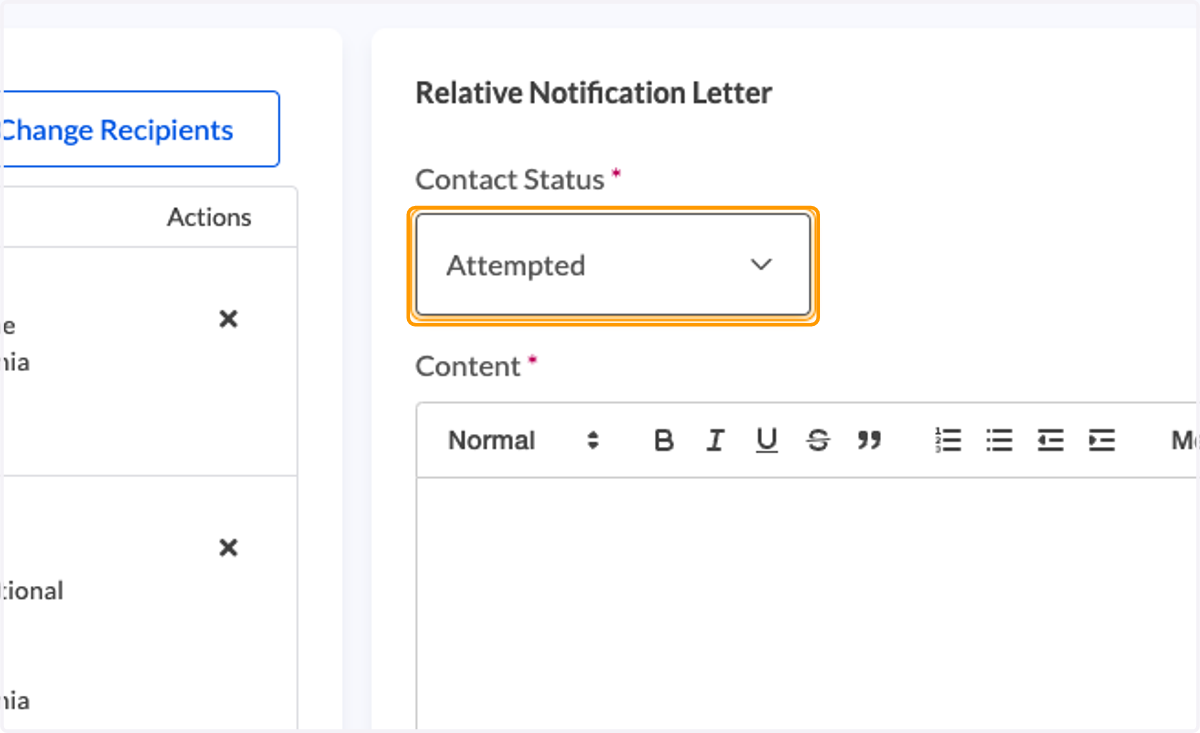
Task: Toggle underline formatting in the editor
Action: pos(767,440)
